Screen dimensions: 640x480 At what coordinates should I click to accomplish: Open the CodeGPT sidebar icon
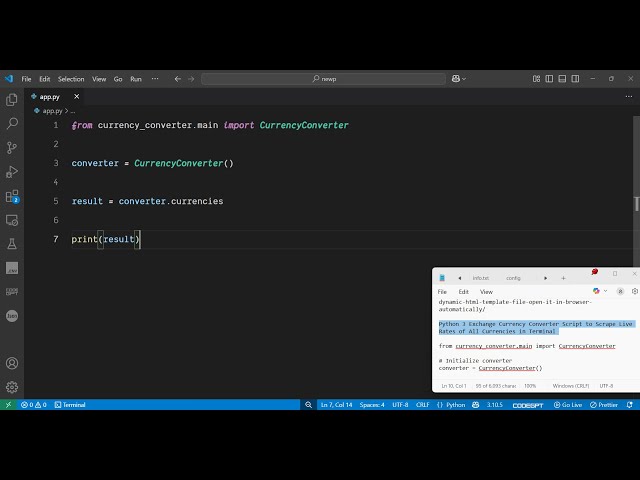click(12, 292)
